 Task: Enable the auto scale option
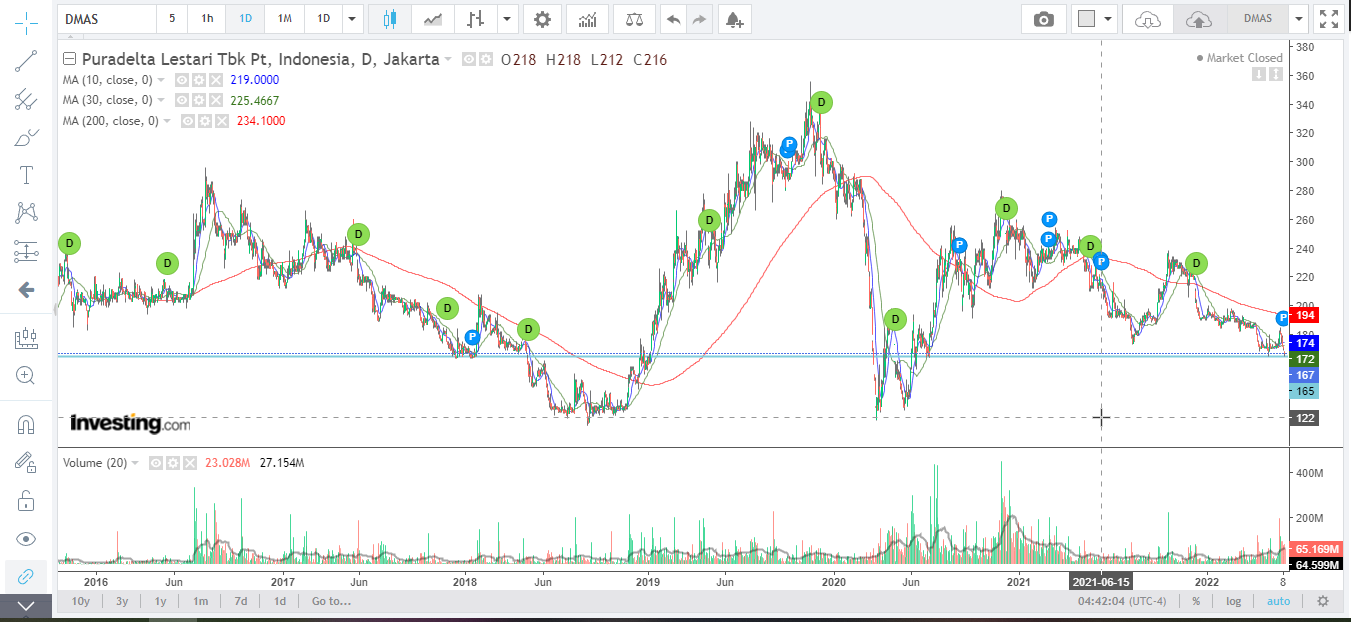pyautogui.click(x=1278, y=601)
